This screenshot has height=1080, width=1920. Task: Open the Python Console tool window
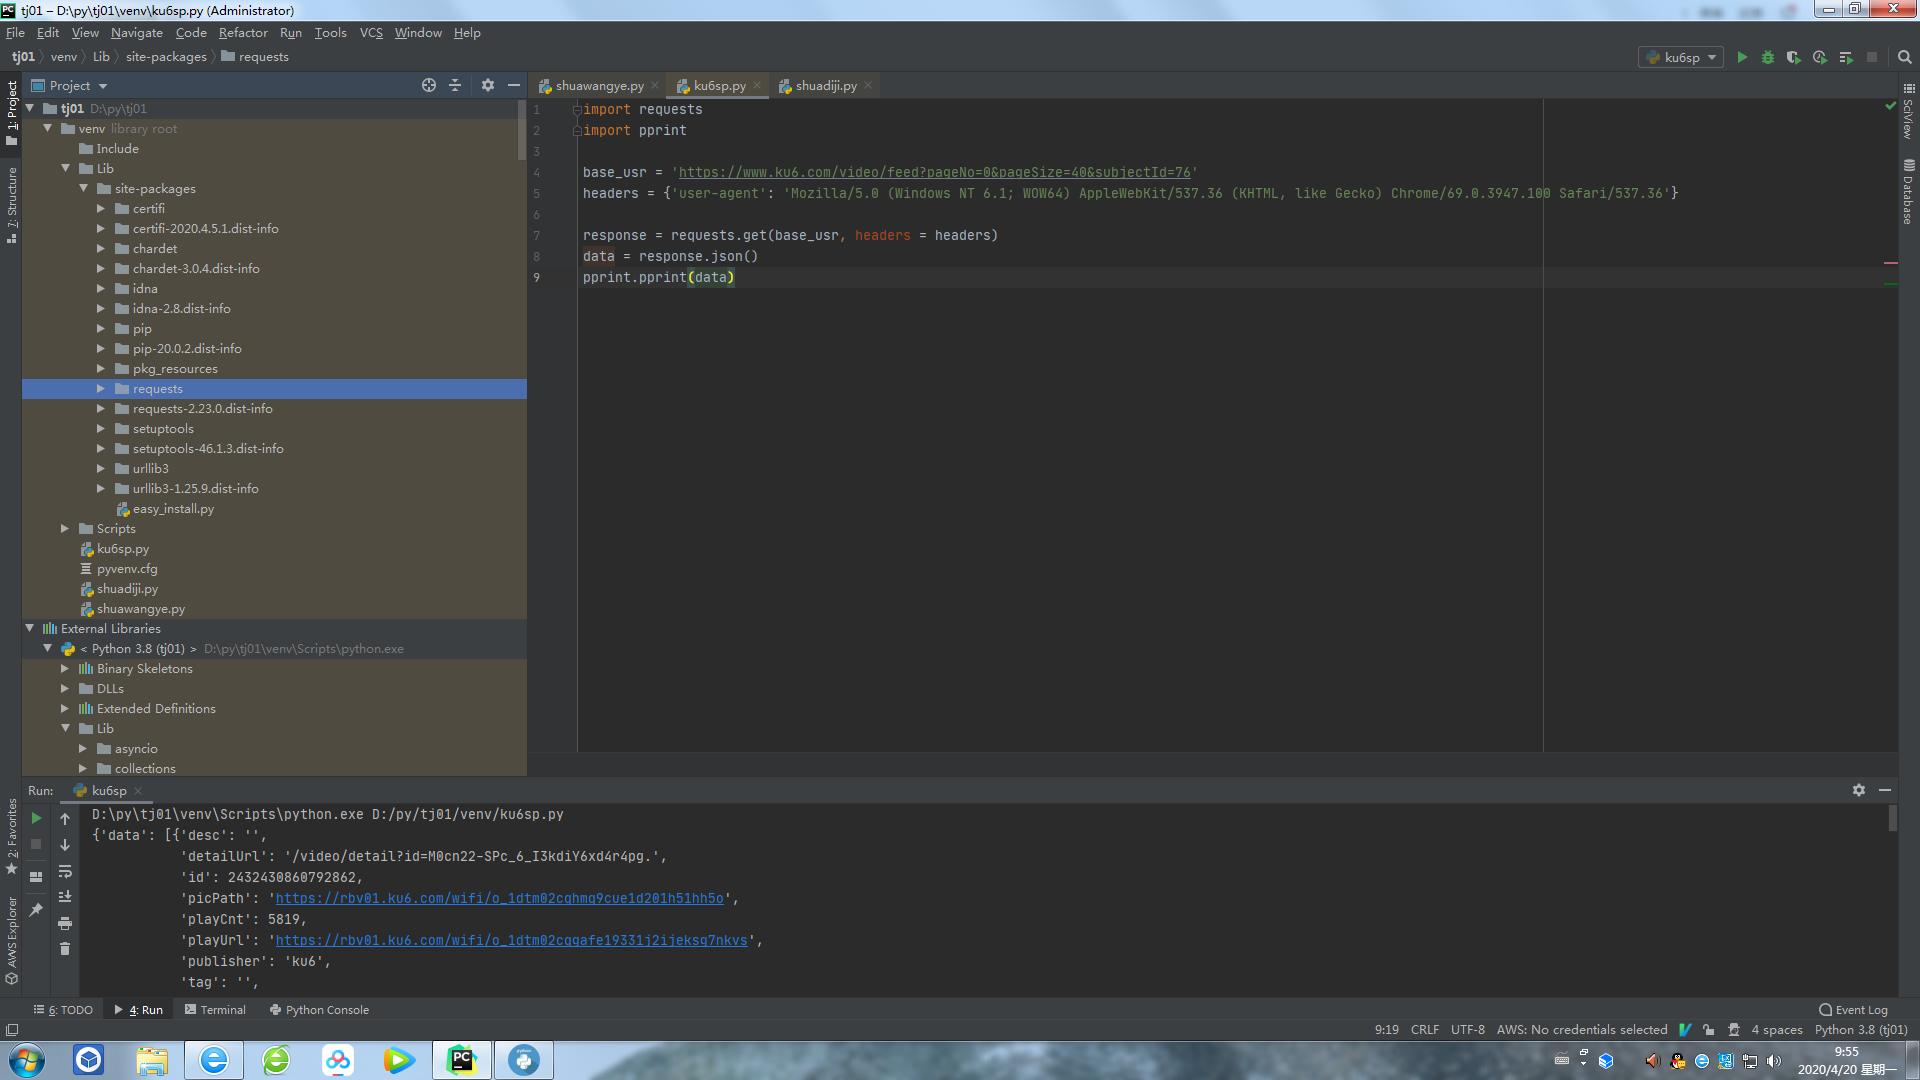point(319,1010)
